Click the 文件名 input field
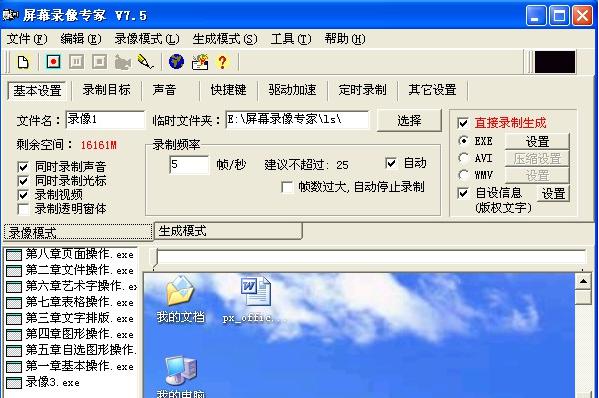 pos(105,120)
